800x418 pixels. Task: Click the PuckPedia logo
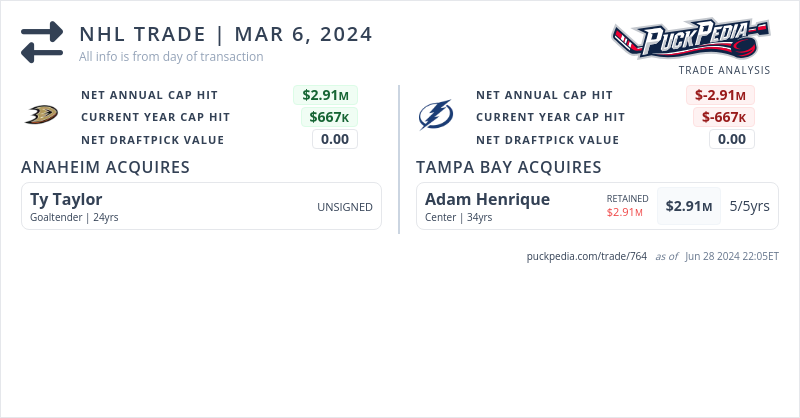[x=691, y=39]
